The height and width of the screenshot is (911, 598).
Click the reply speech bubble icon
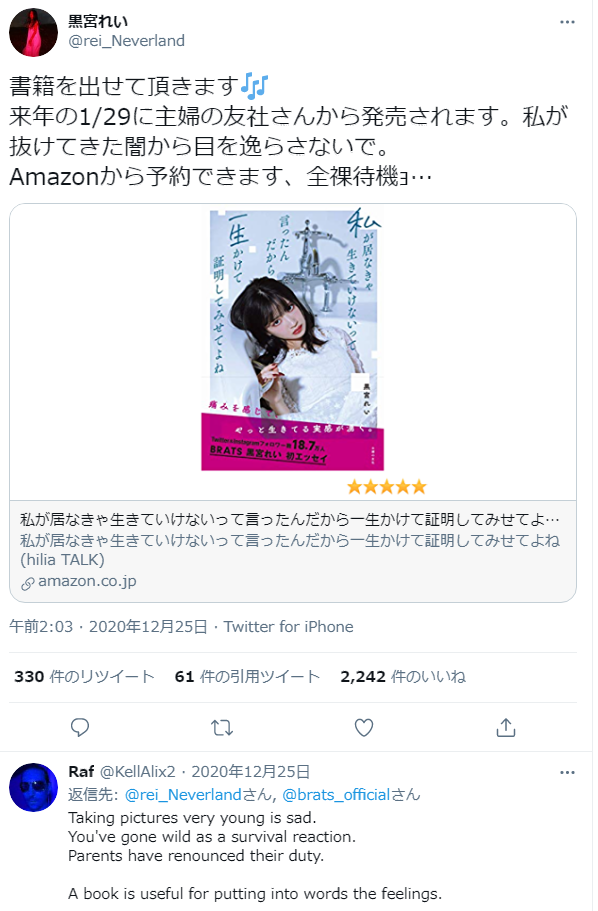[80, 727]
